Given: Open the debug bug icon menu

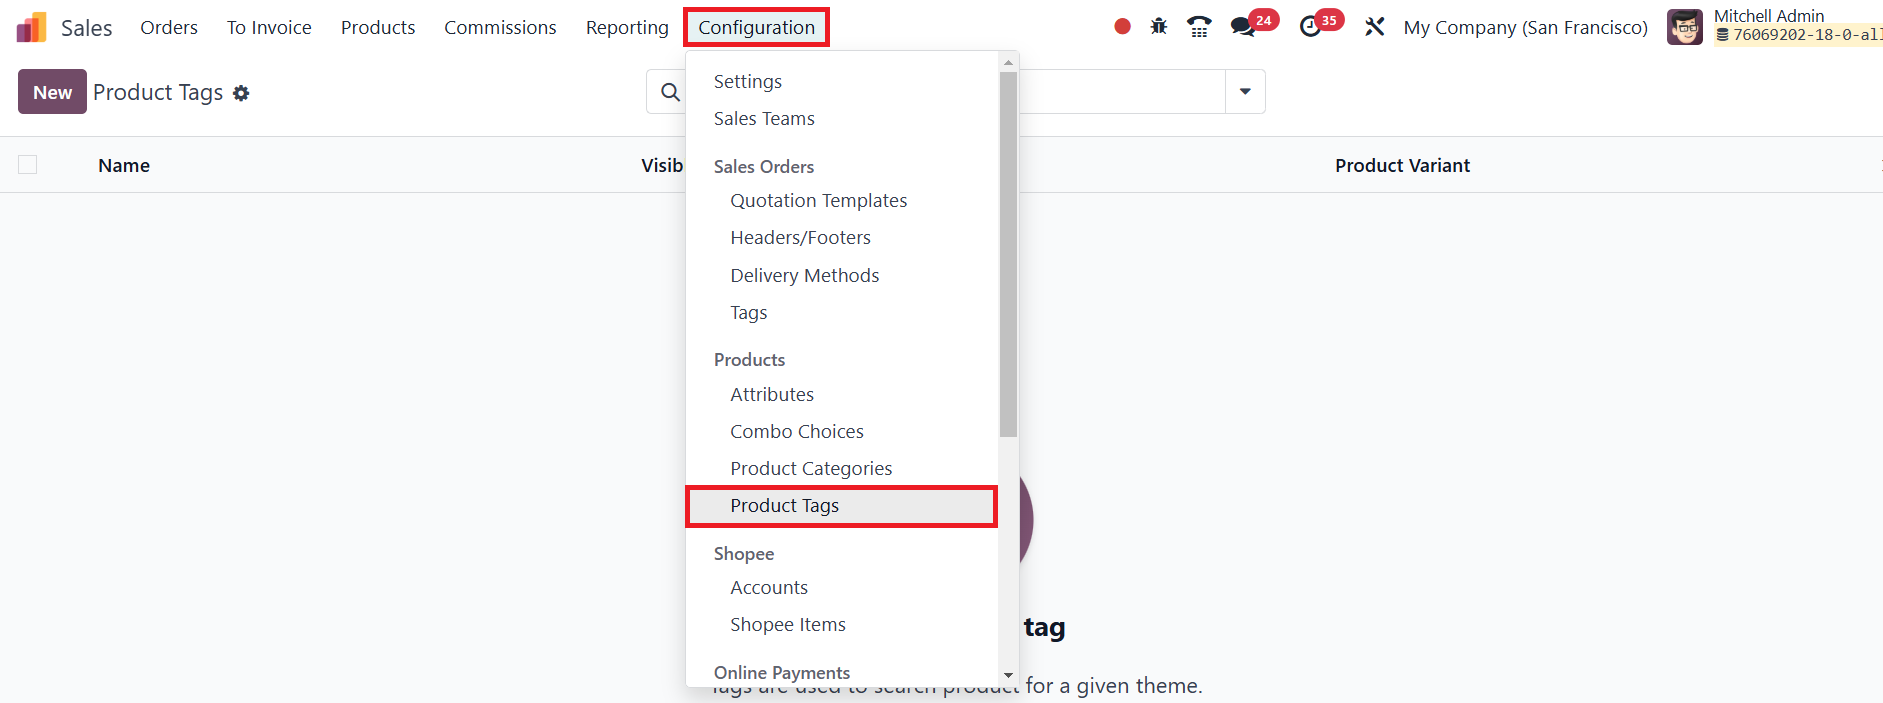Looking at the screenshot, I should click(x=1159, y=27).
